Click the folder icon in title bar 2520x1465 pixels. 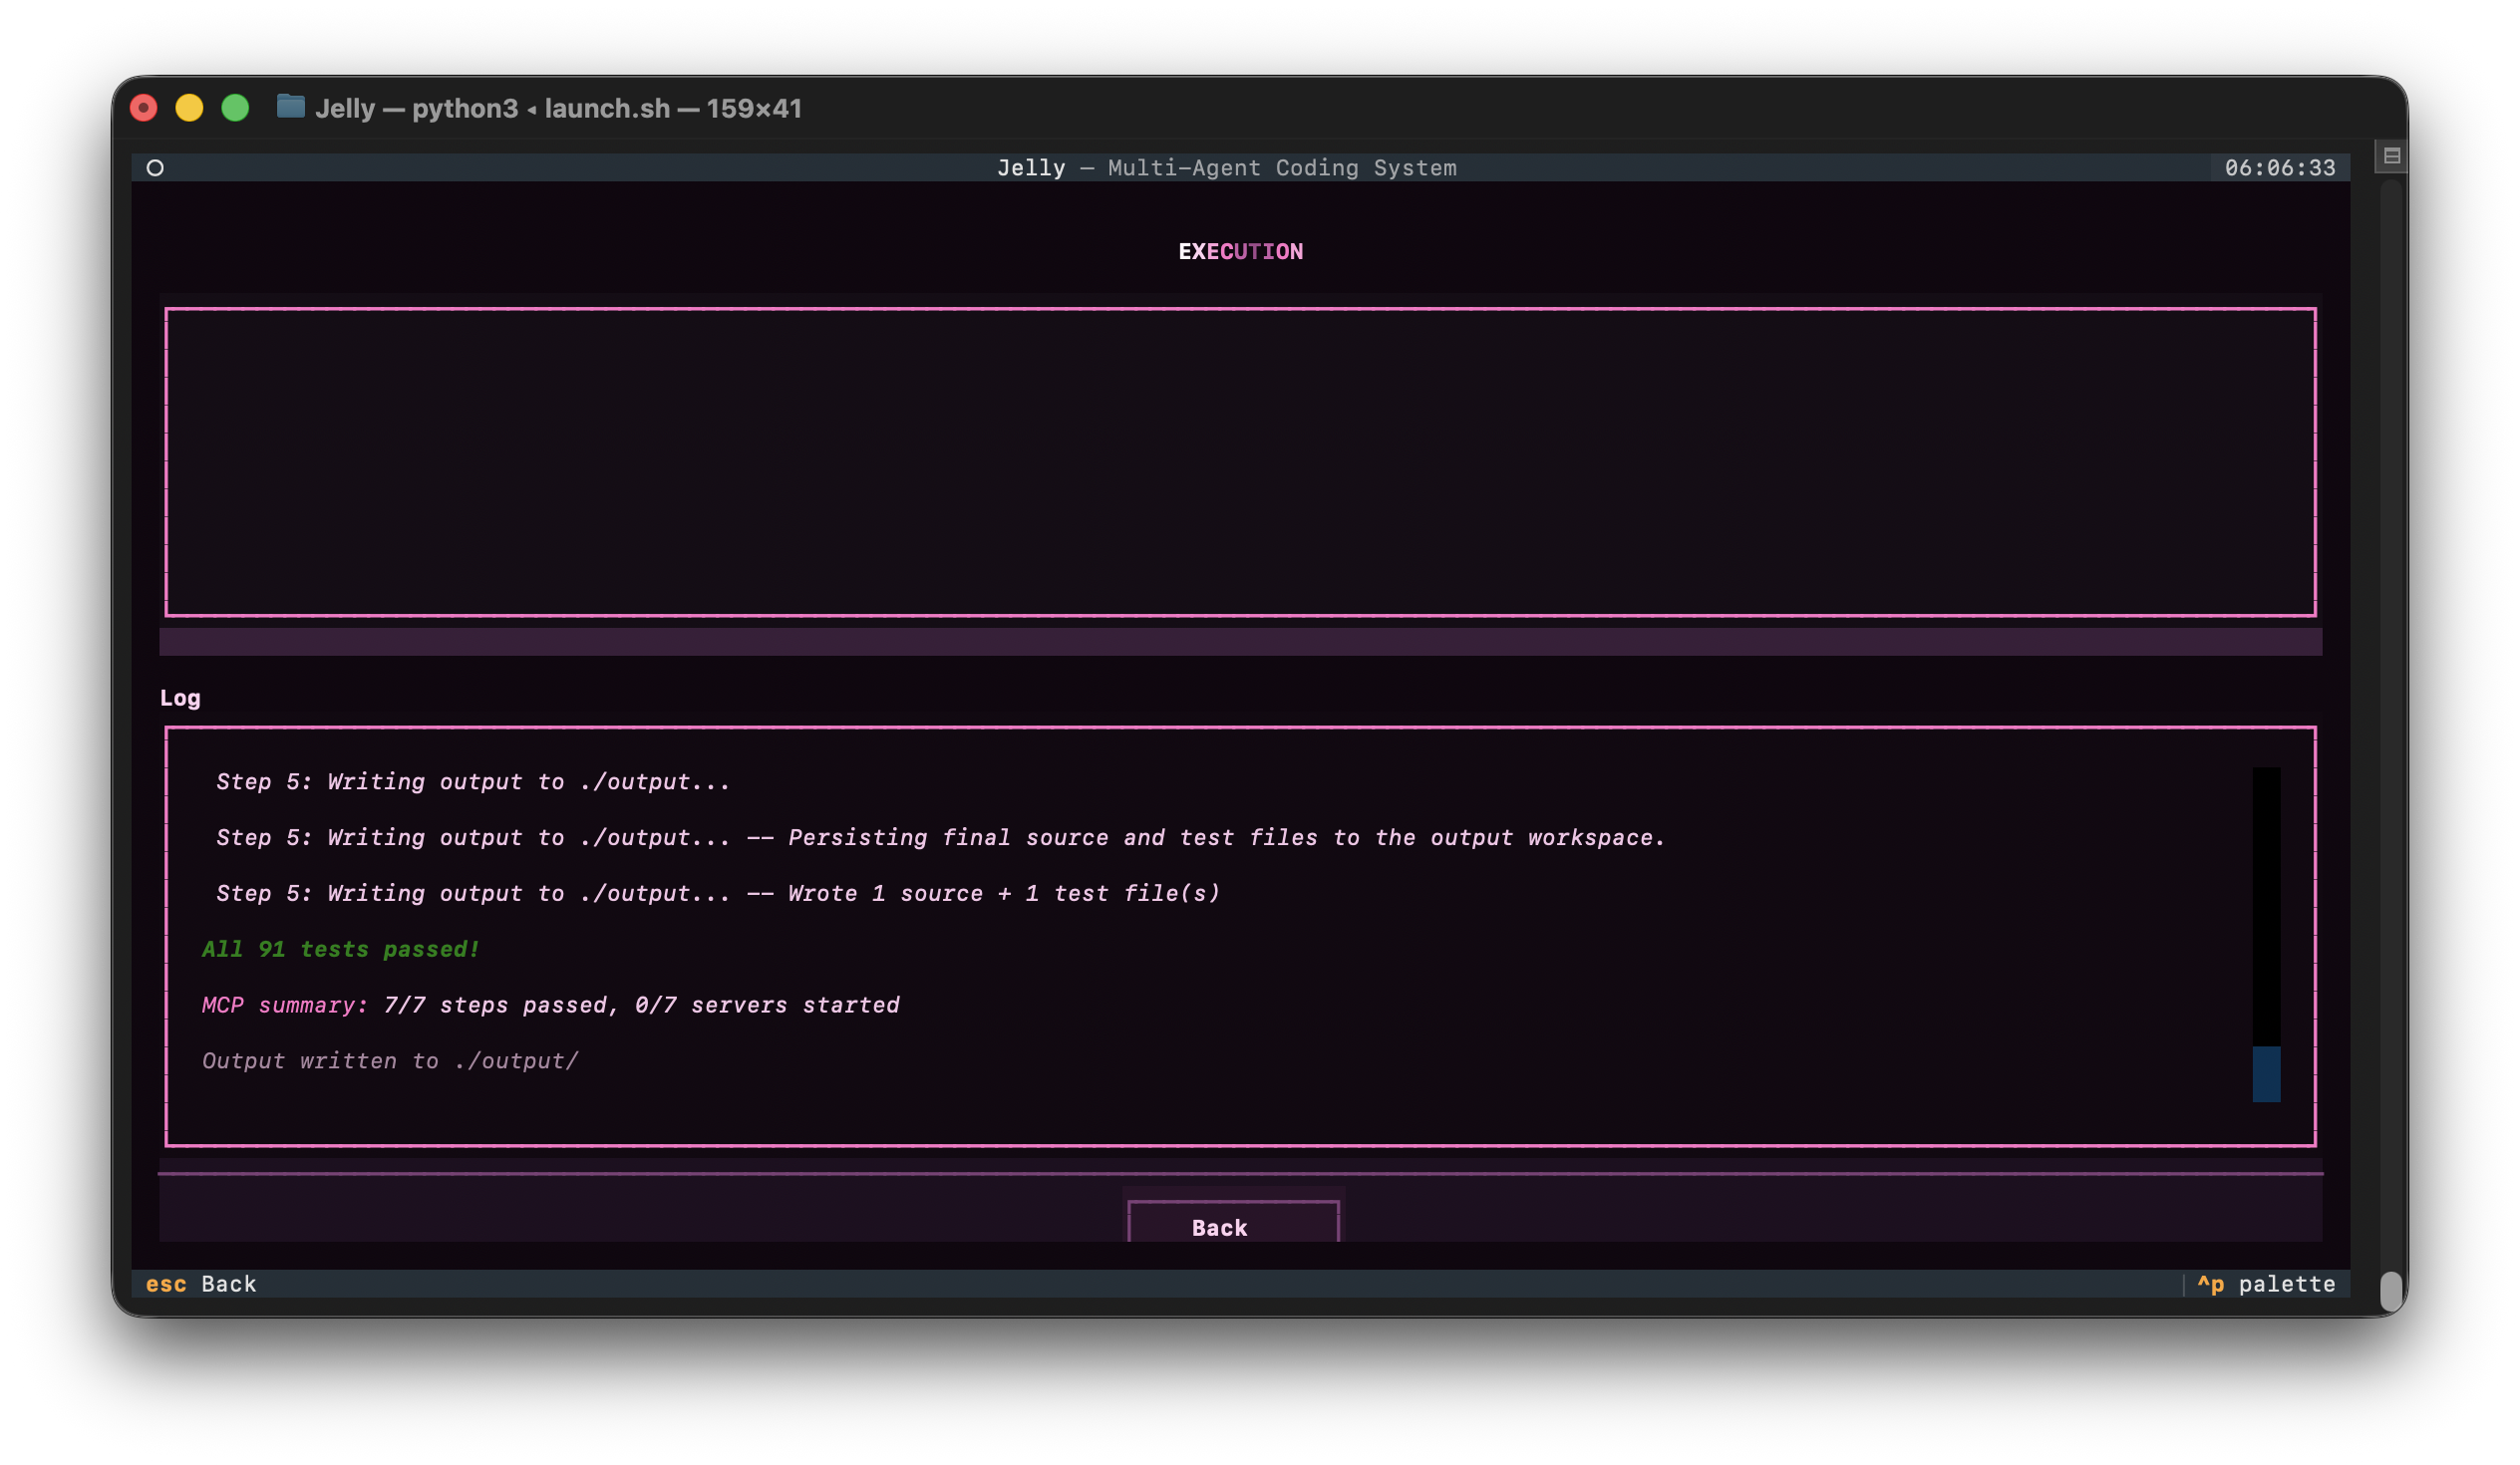pyautogui.click(x=290, y=107)
